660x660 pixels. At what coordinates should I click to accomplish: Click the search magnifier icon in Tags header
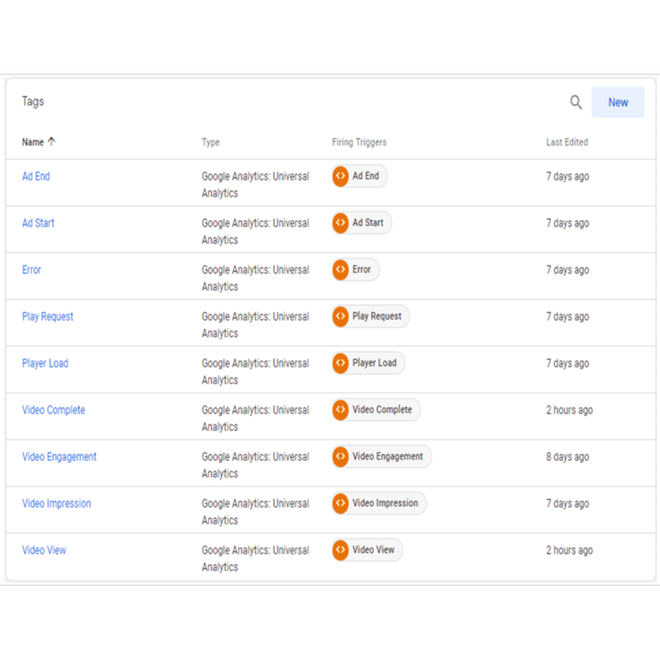[576, 102]
